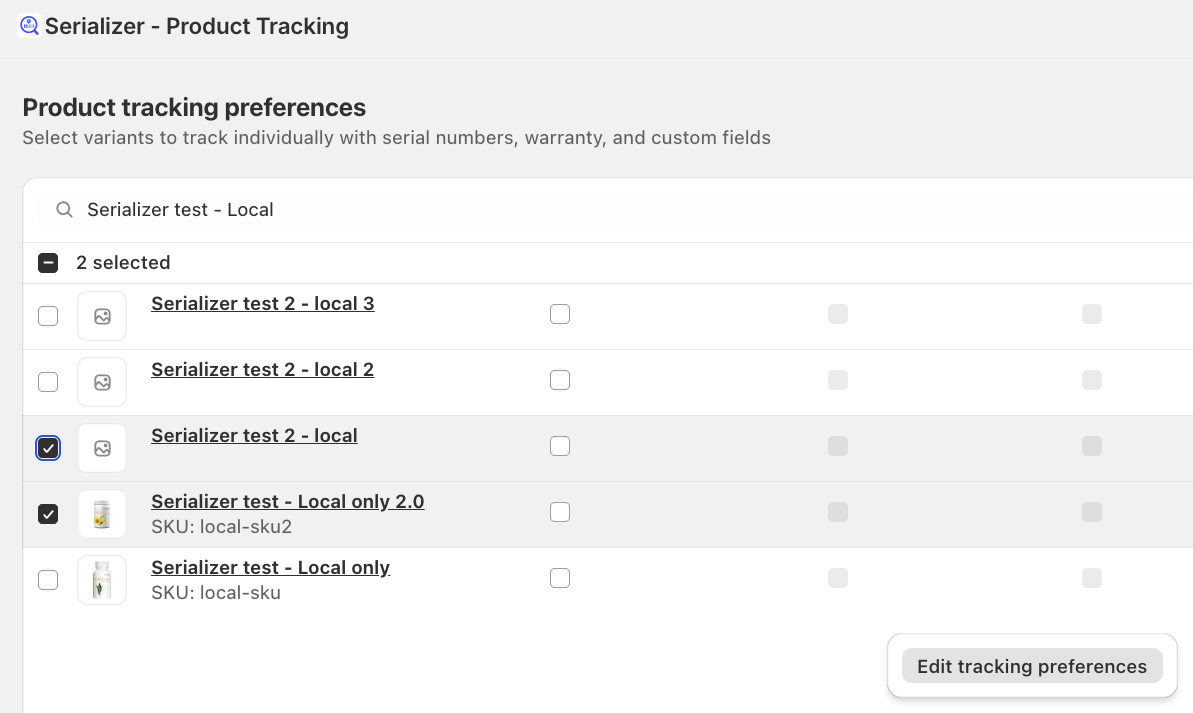The height and width of the screenshot is (713, 1193).
Task: Open Serializer test - Local only 2.0 link
Action: point(287,502)
